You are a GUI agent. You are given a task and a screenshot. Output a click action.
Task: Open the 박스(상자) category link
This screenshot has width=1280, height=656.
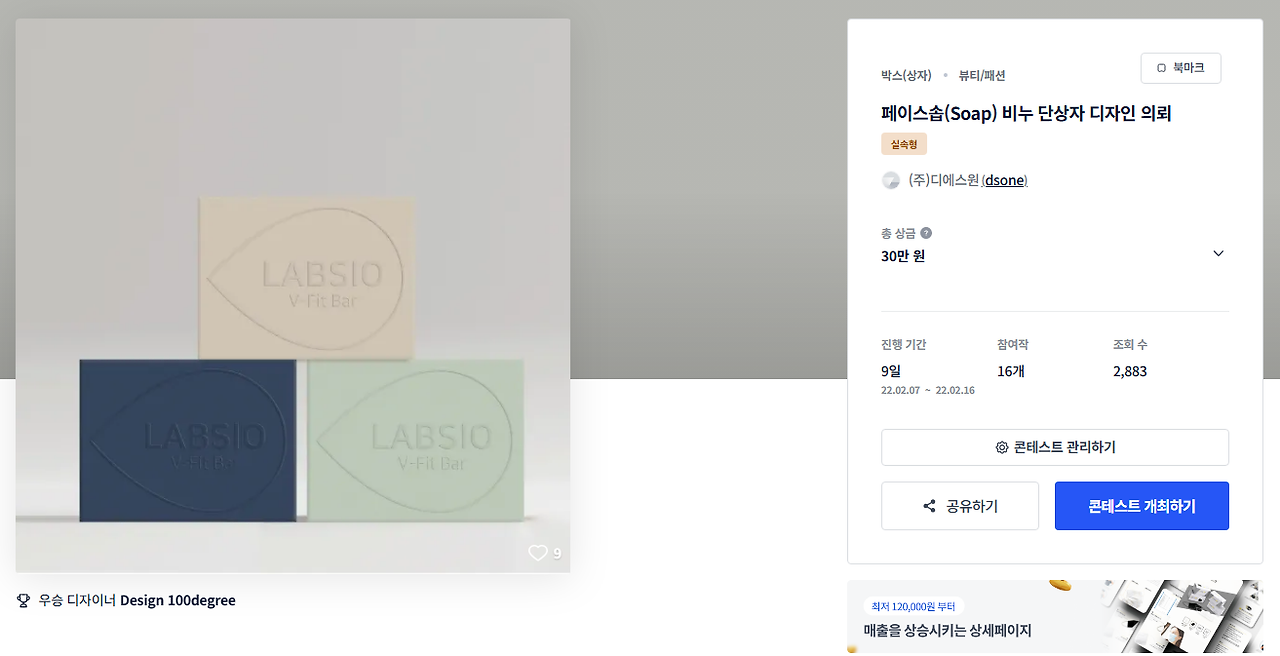[x=906, y=75]
